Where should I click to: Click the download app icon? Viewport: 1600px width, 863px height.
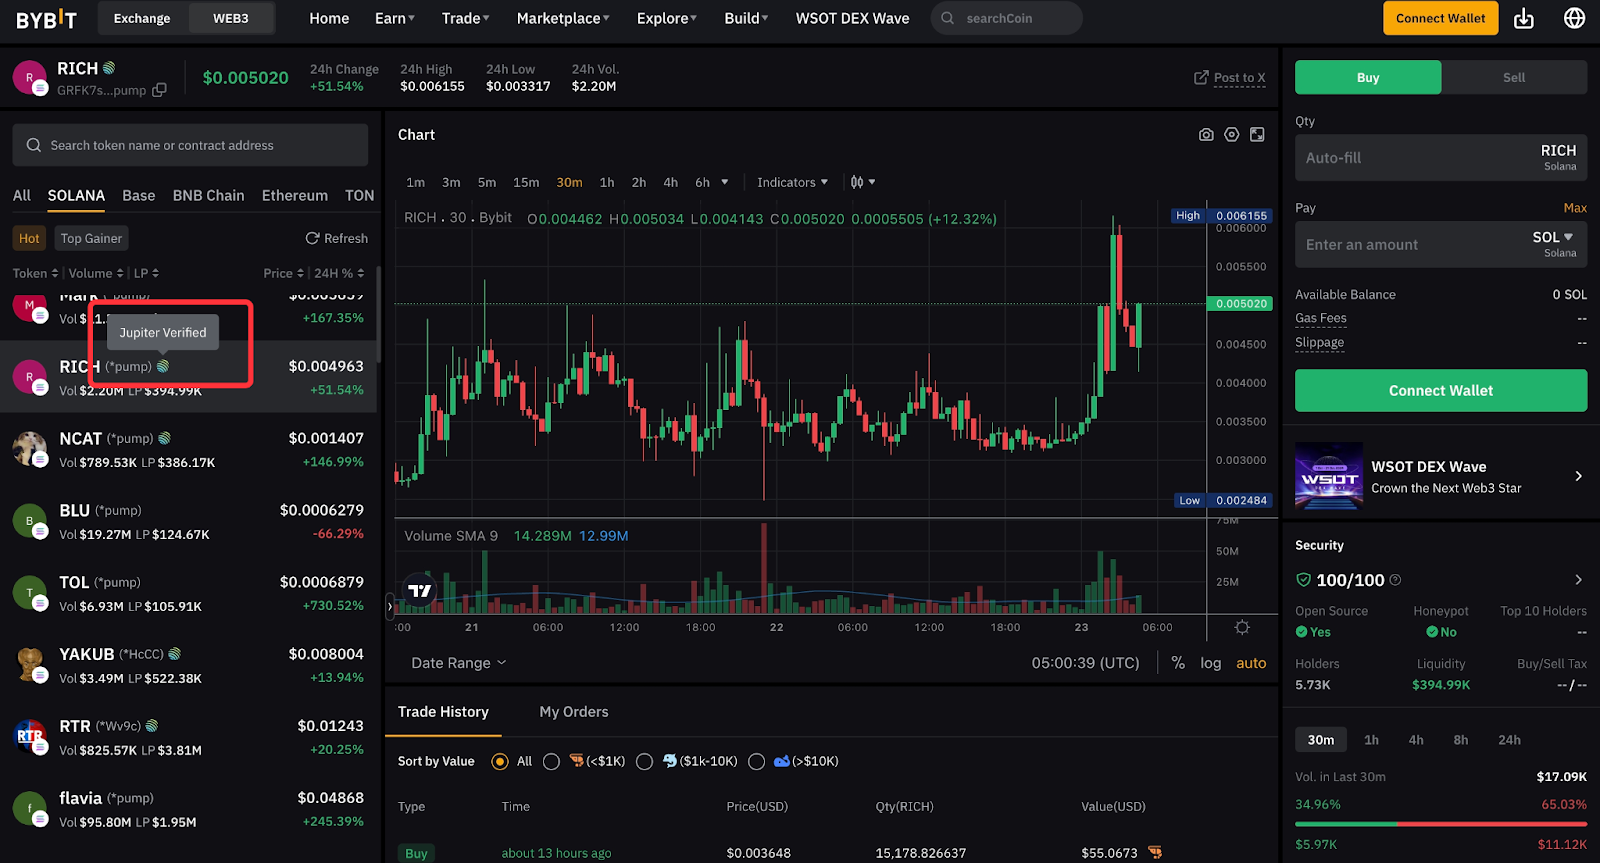(x=1524, y=18)
